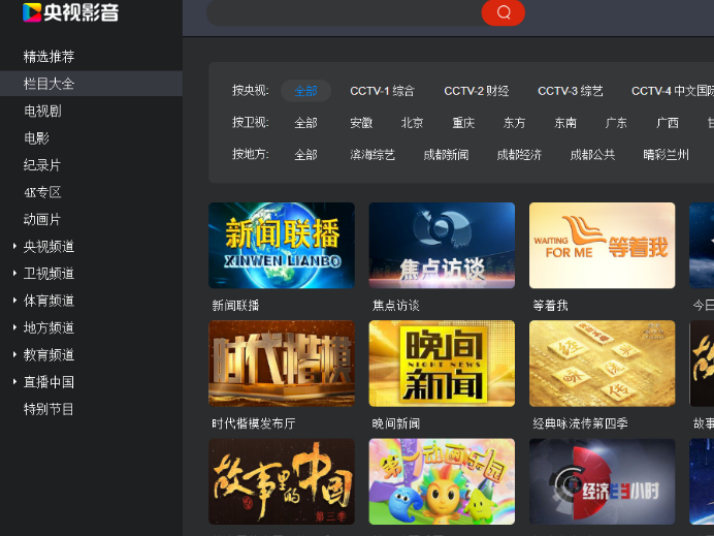This screenshot has height=536, width=714.
Task: Open 经典咏流传 golden thumbnail
Action: click(x=602, y=363)
